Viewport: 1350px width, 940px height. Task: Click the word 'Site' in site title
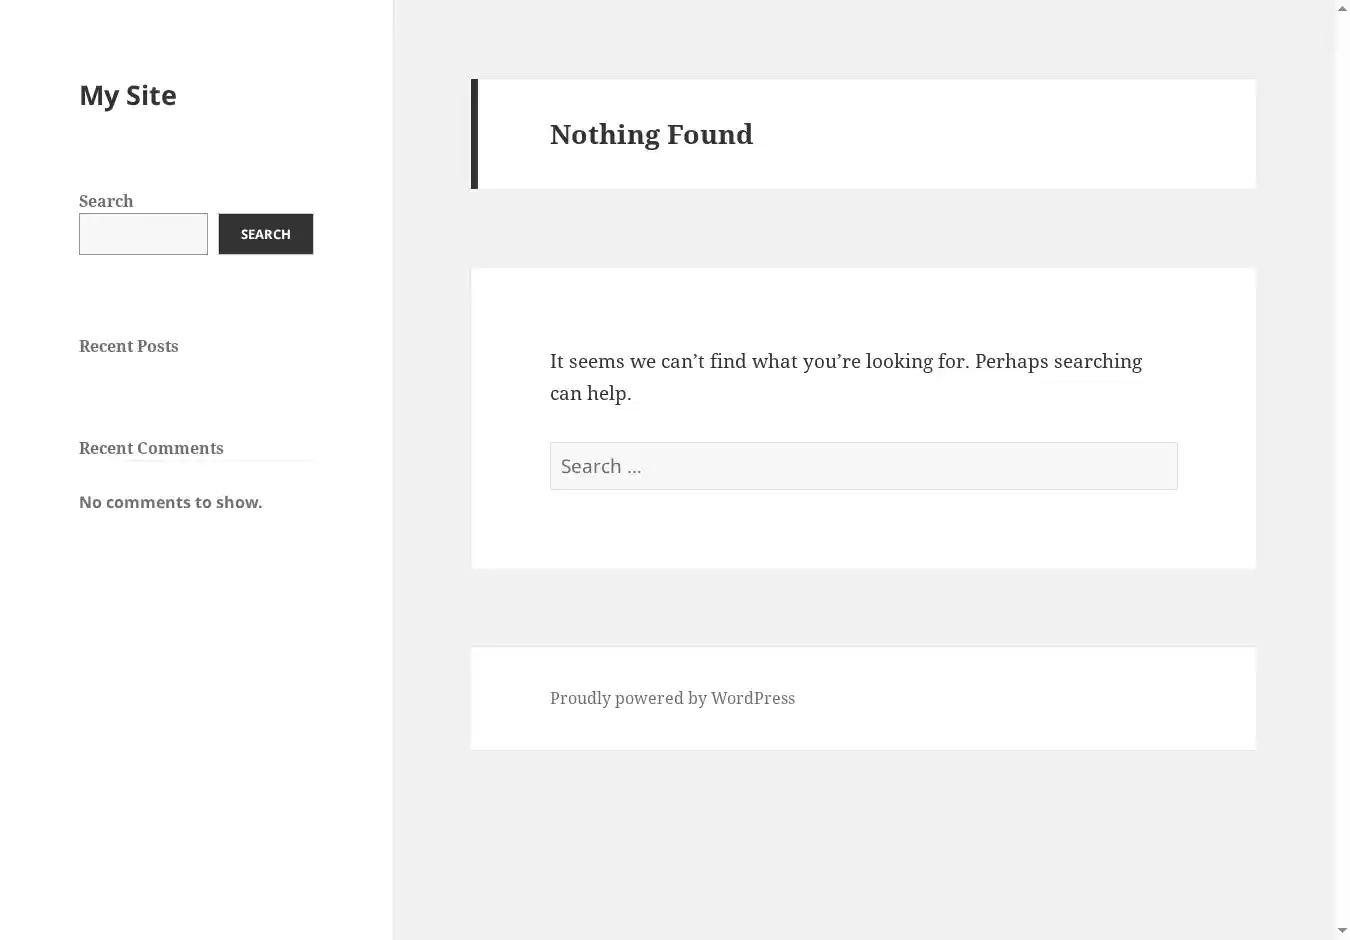click(151, 95)
